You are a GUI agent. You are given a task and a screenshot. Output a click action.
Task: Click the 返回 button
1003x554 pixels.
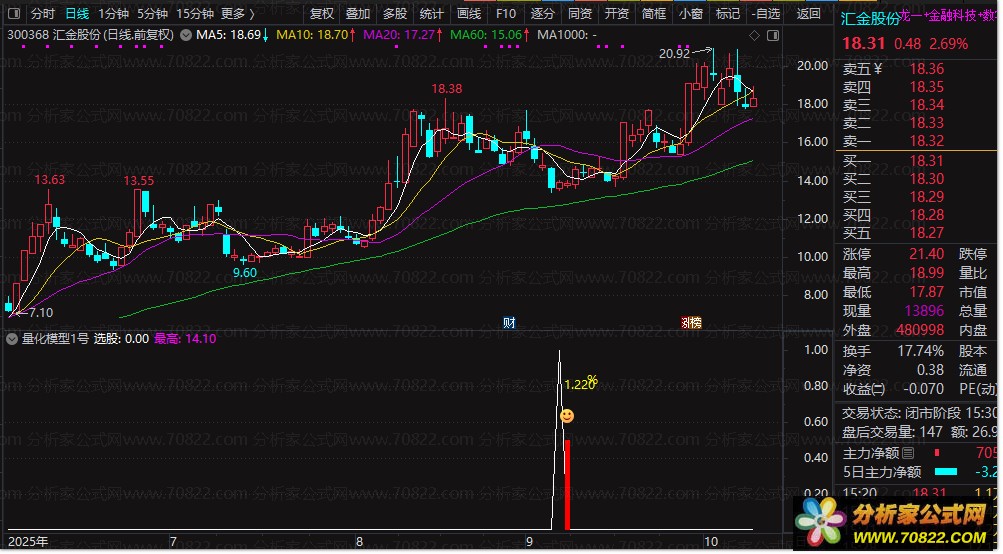(x=808, y=14)
